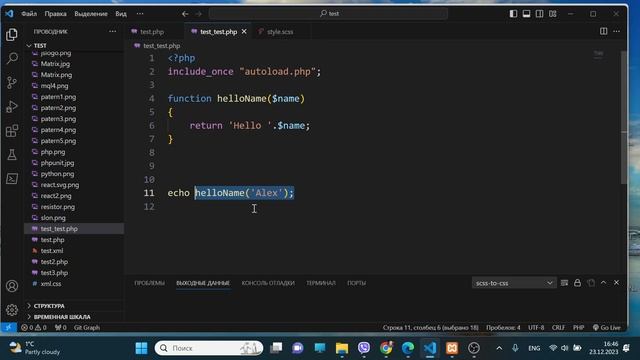The height and width of the screenshot is (360, 640).
Task: Open editor More Actions ellipsis
Action: 616,31
